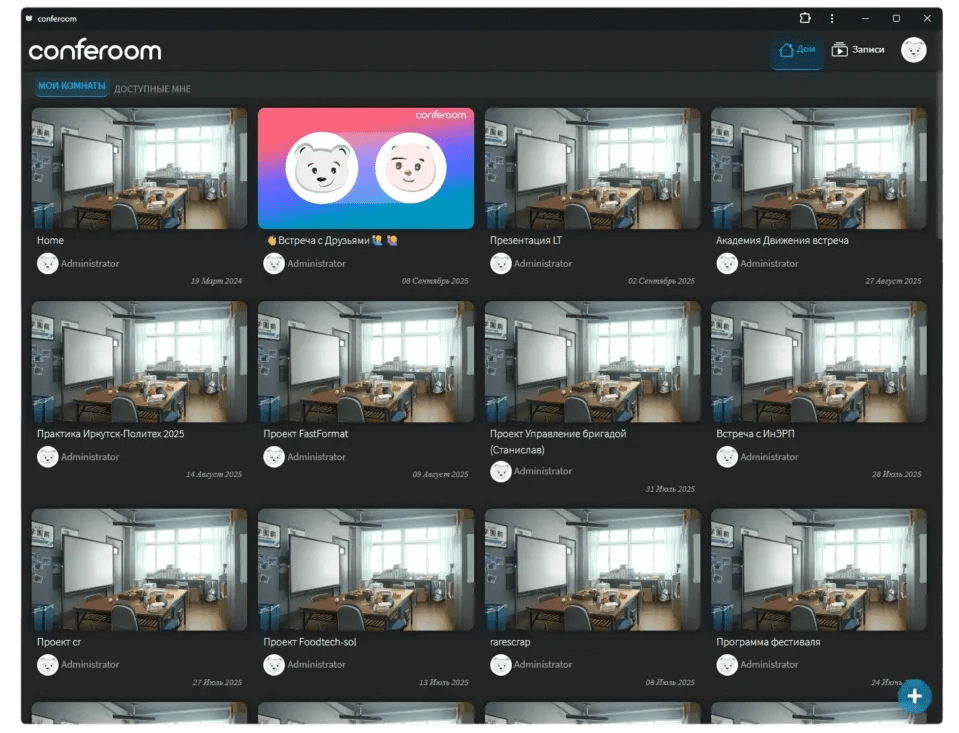Click the 28 Июль 2025 date

point(897,474)
